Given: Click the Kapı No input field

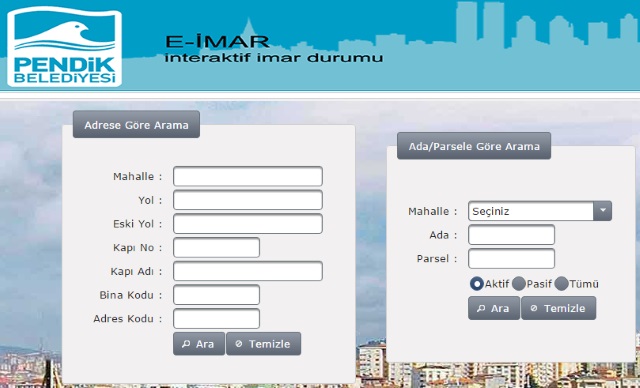Looking at the screenshot, I should coord(216,247).
